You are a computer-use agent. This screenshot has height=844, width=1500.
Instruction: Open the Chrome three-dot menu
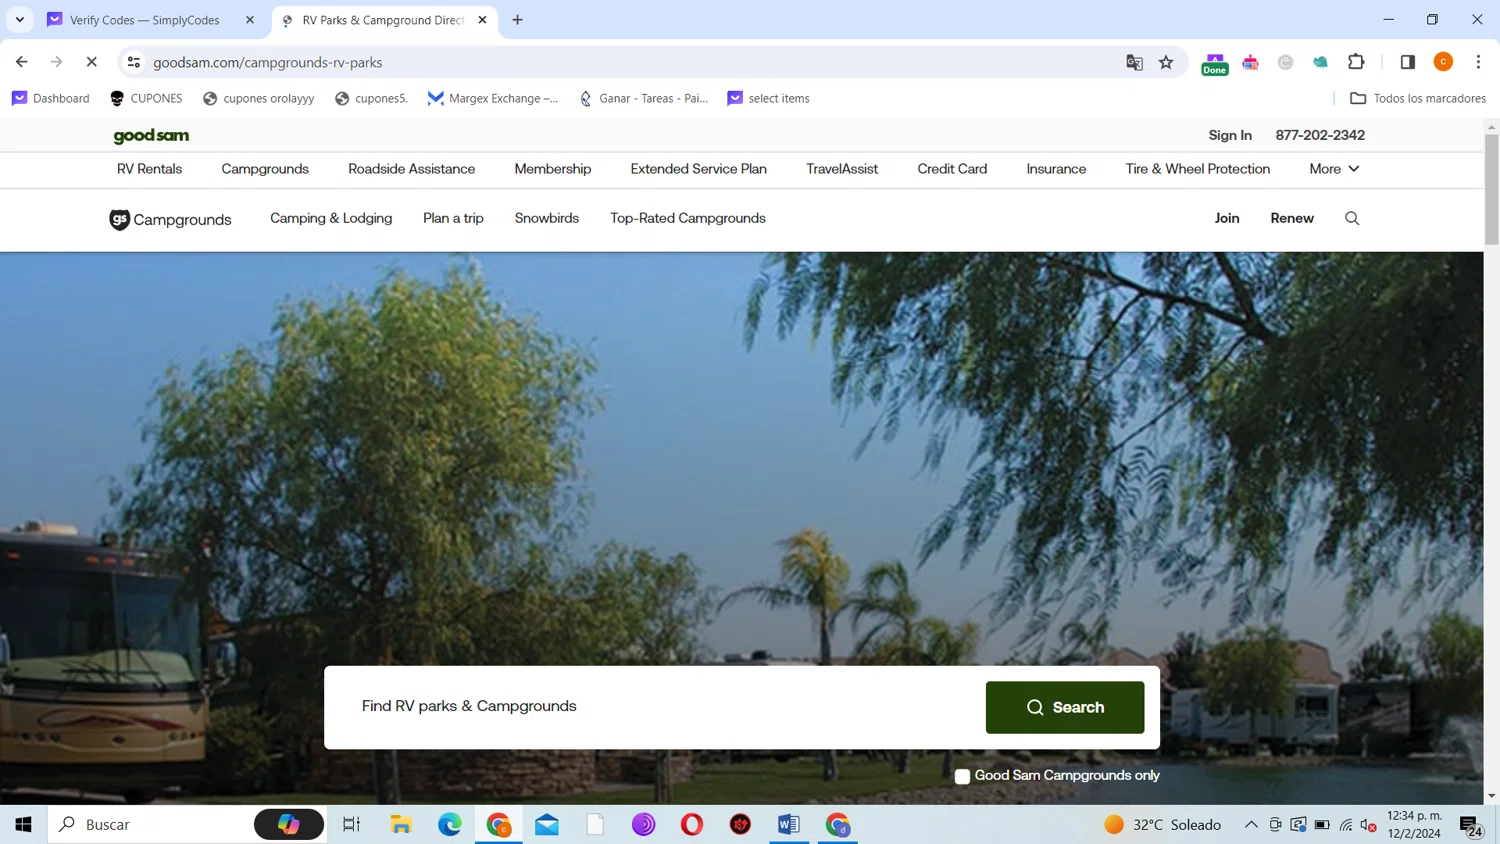click(1478, 62)
